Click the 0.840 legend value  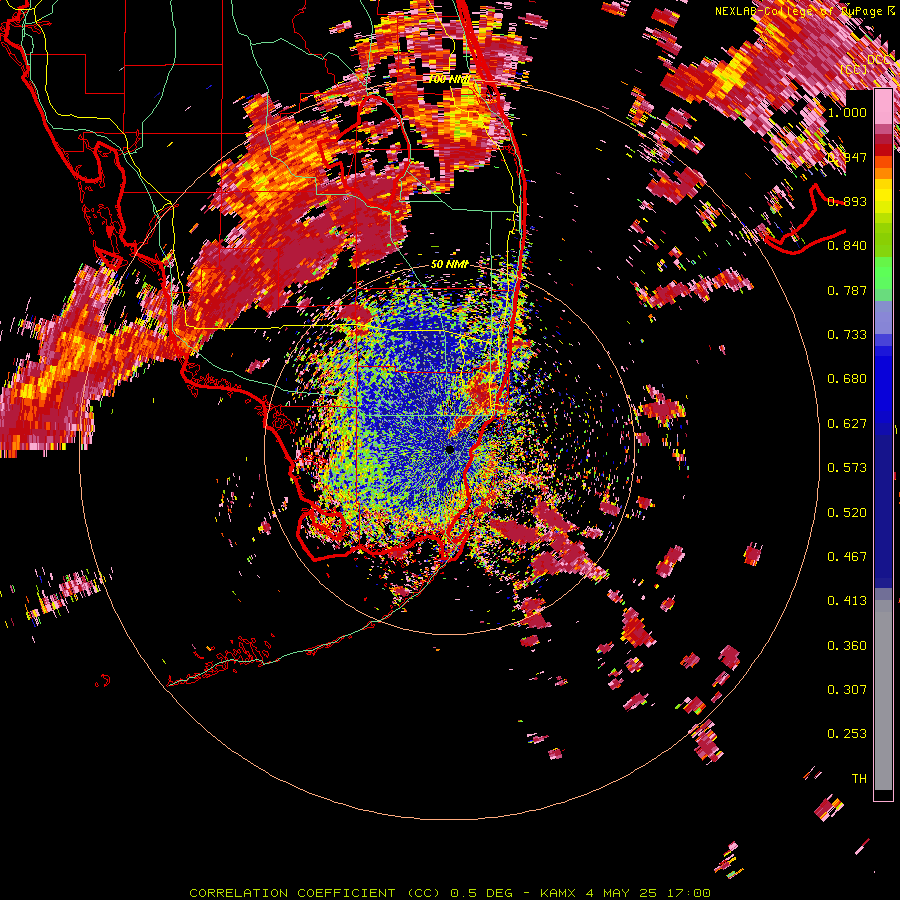click(x=847, y=246)
